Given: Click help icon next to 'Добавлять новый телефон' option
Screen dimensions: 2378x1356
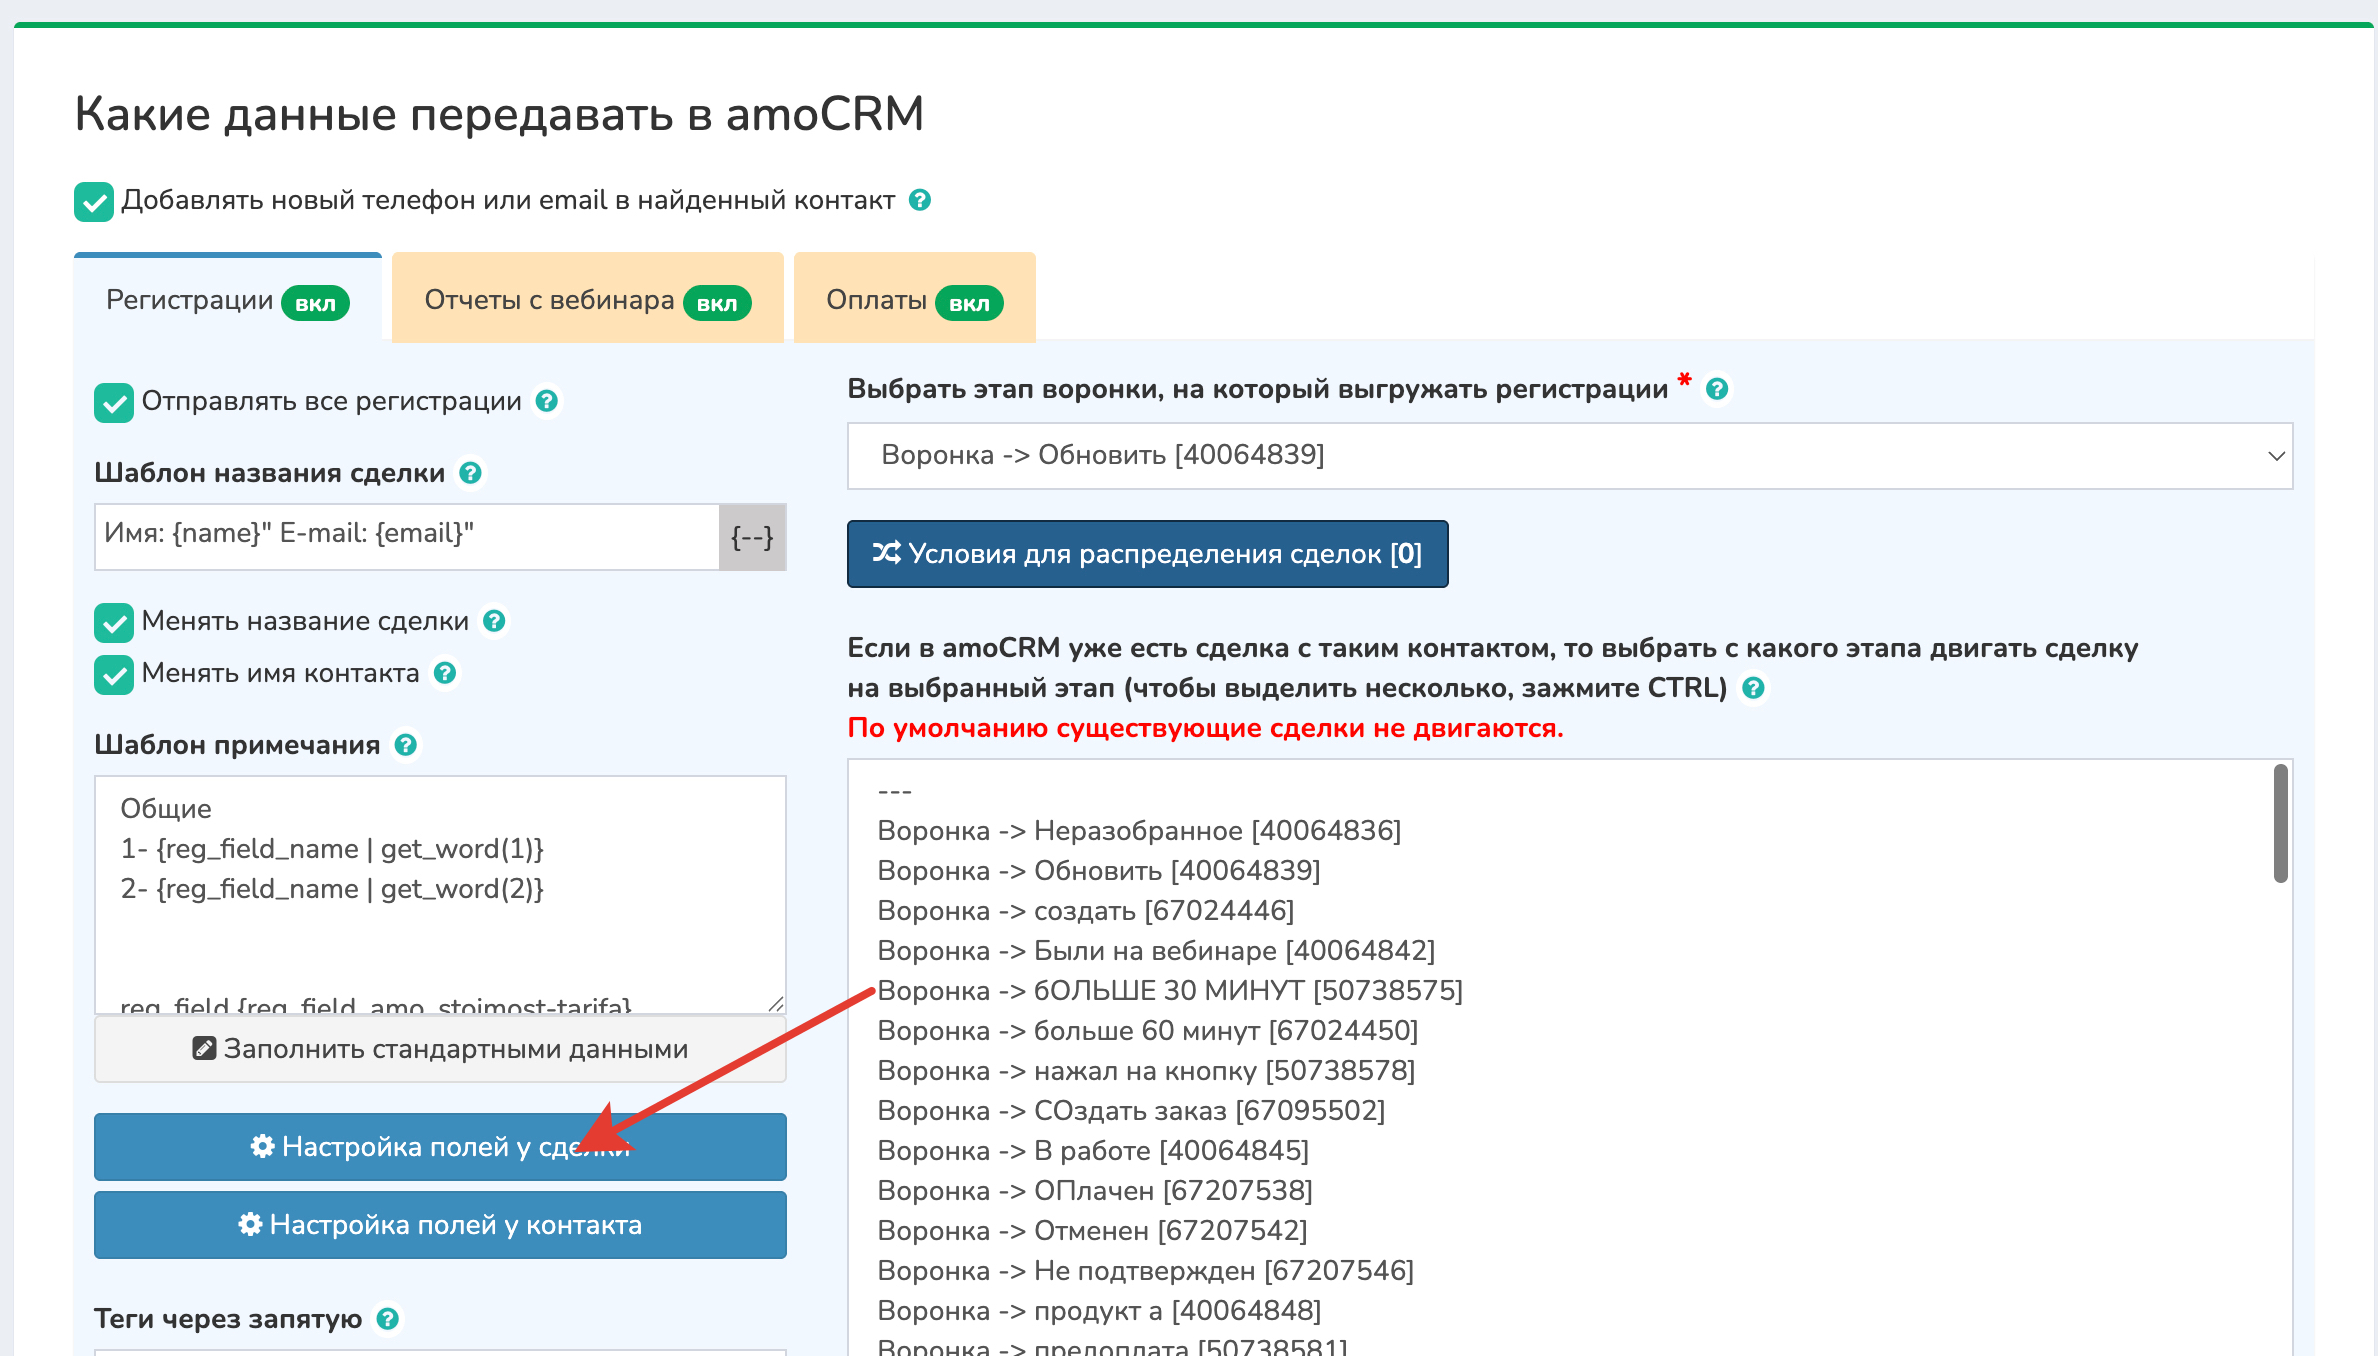Looking at the screenshot, I should [920, 200].
